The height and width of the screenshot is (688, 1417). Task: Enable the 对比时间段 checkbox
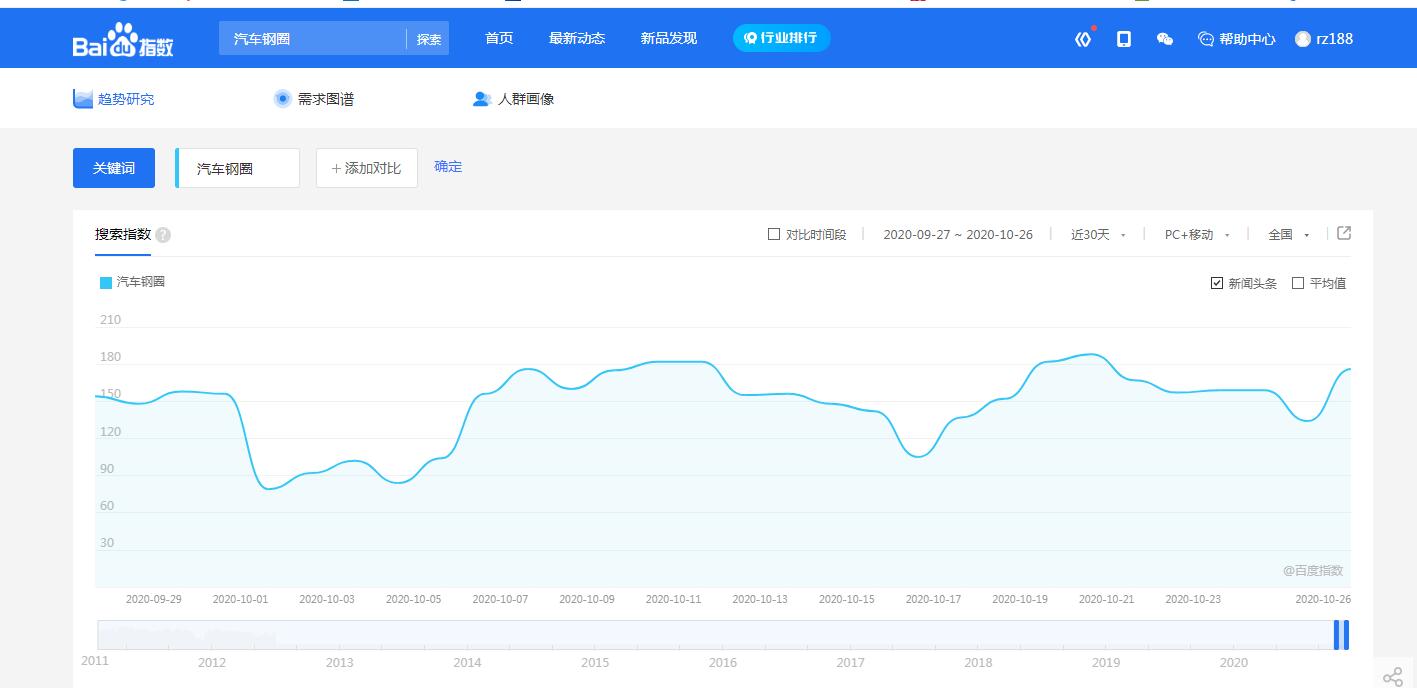click(x=774, y=234)
